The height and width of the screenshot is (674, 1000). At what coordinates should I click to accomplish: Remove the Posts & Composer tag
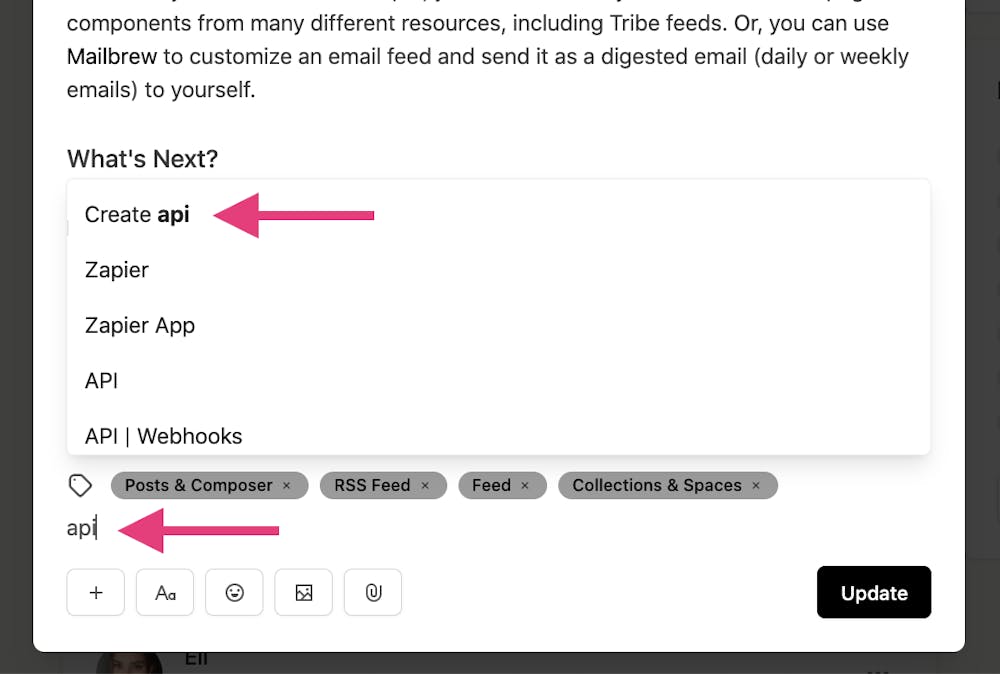[x=287, y=486]
